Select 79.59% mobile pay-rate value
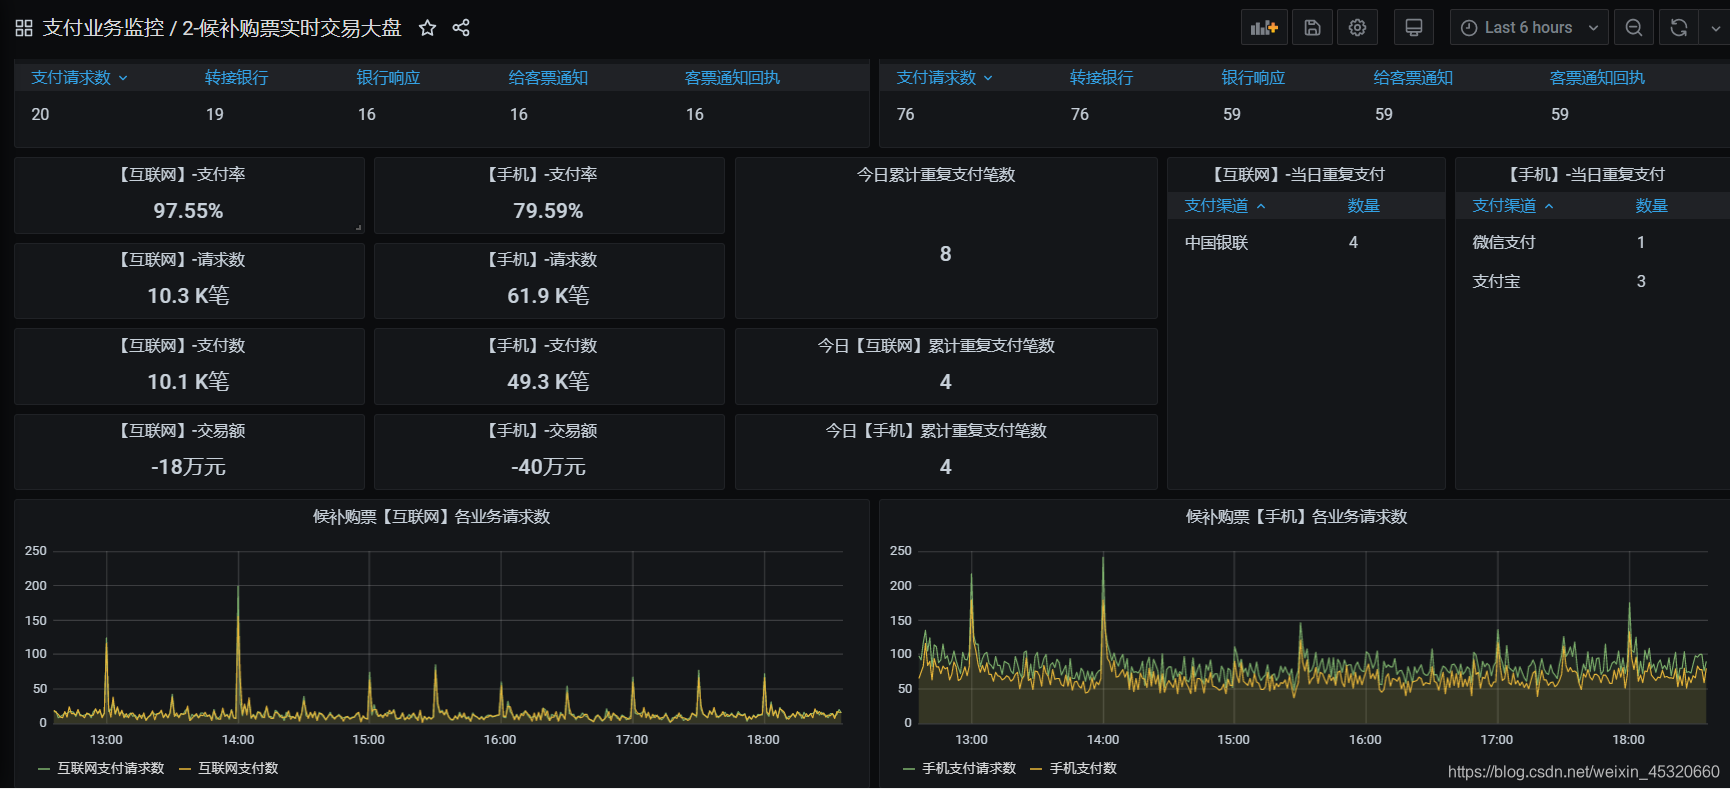1730x791 pixels. point(548,211)
